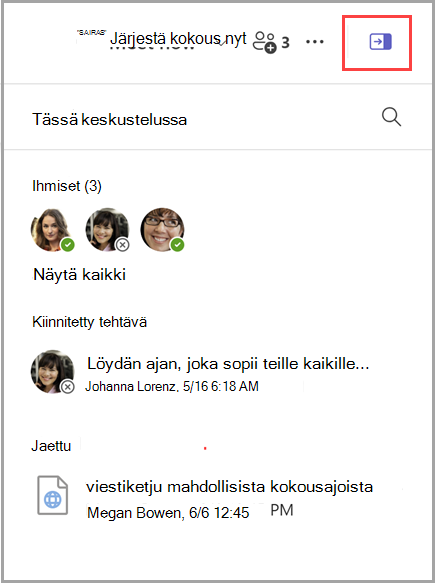This screenshot has height=583, width=435.
Task: Click Järjestä kokous nyt button
Action: (178, 39)
